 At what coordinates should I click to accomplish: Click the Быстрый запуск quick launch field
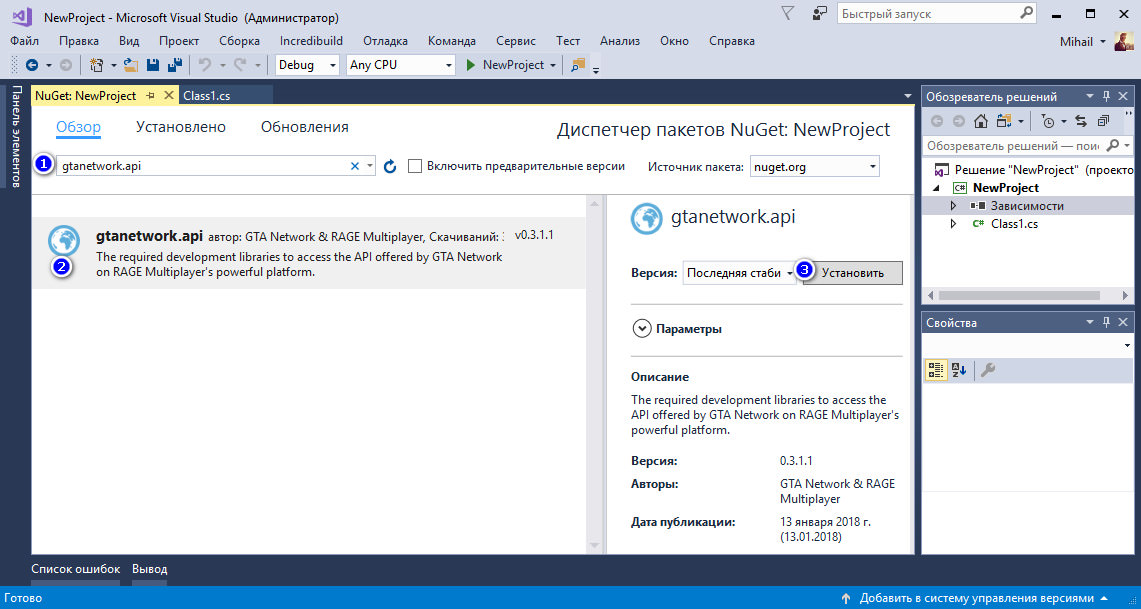tap(929, 13)
